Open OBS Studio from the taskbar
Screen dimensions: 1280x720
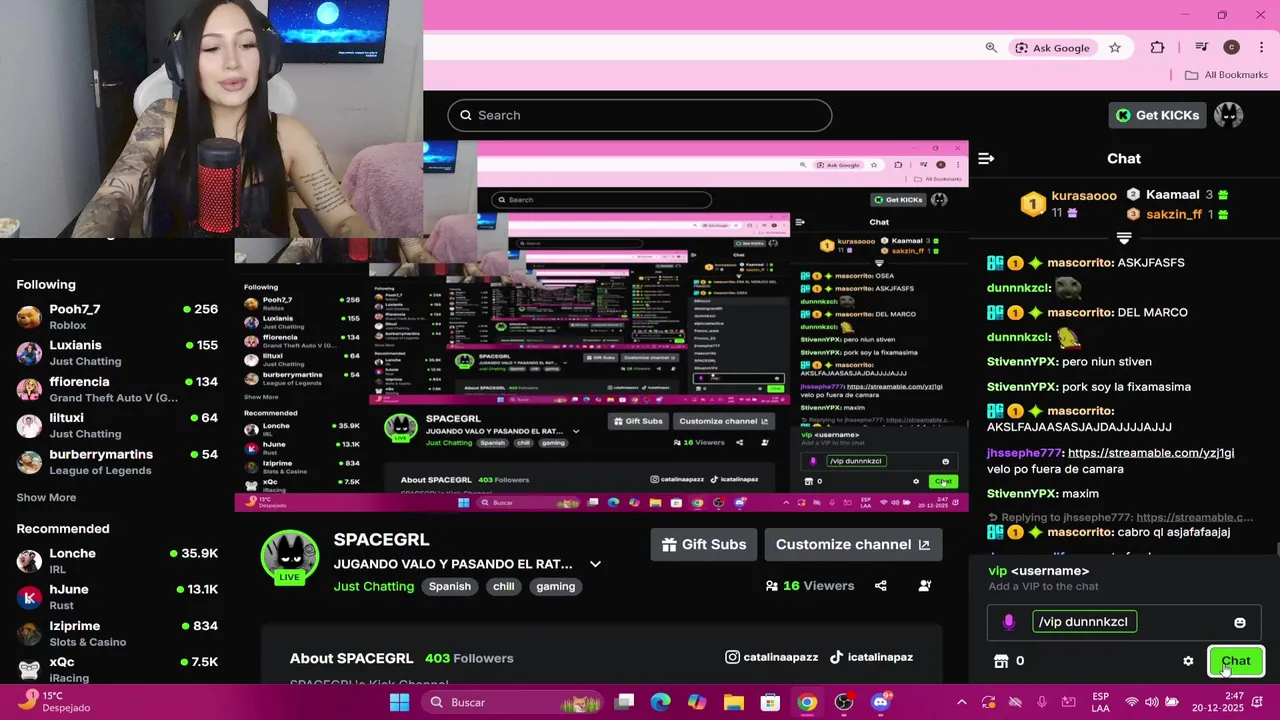click(x=844, y=702)
